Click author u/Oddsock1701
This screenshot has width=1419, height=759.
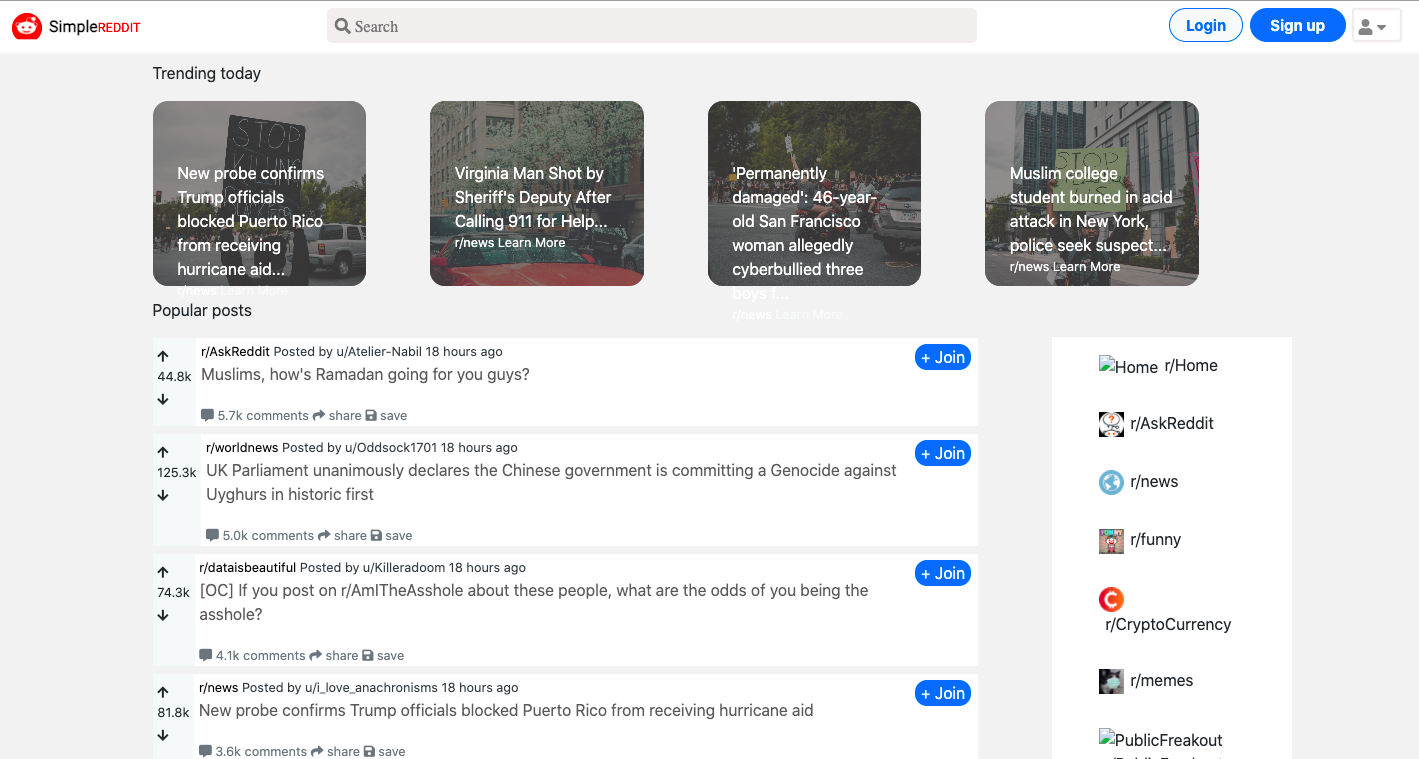pyautogui.click(x=391, y=448)
